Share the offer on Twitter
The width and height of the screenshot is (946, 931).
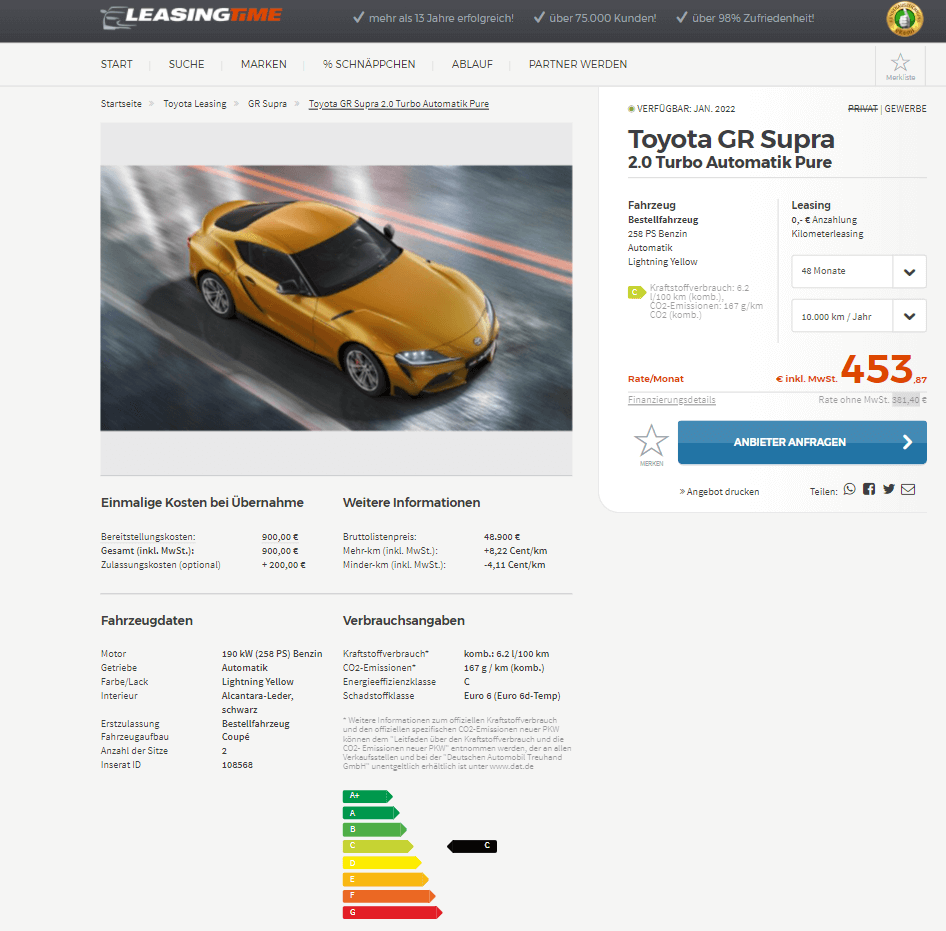(x=889, y=489)
